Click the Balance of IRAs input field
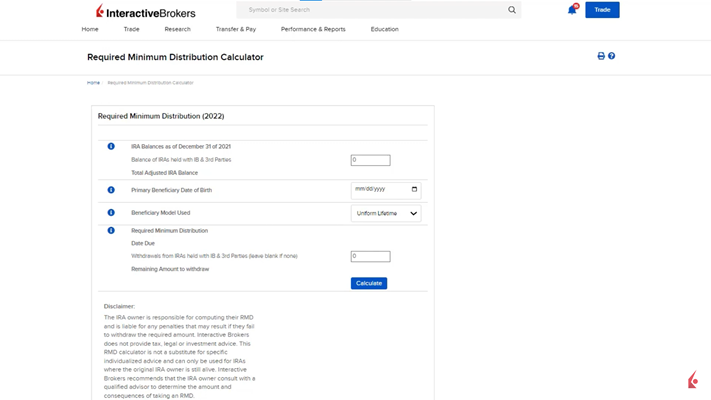 tap(370, 160)
